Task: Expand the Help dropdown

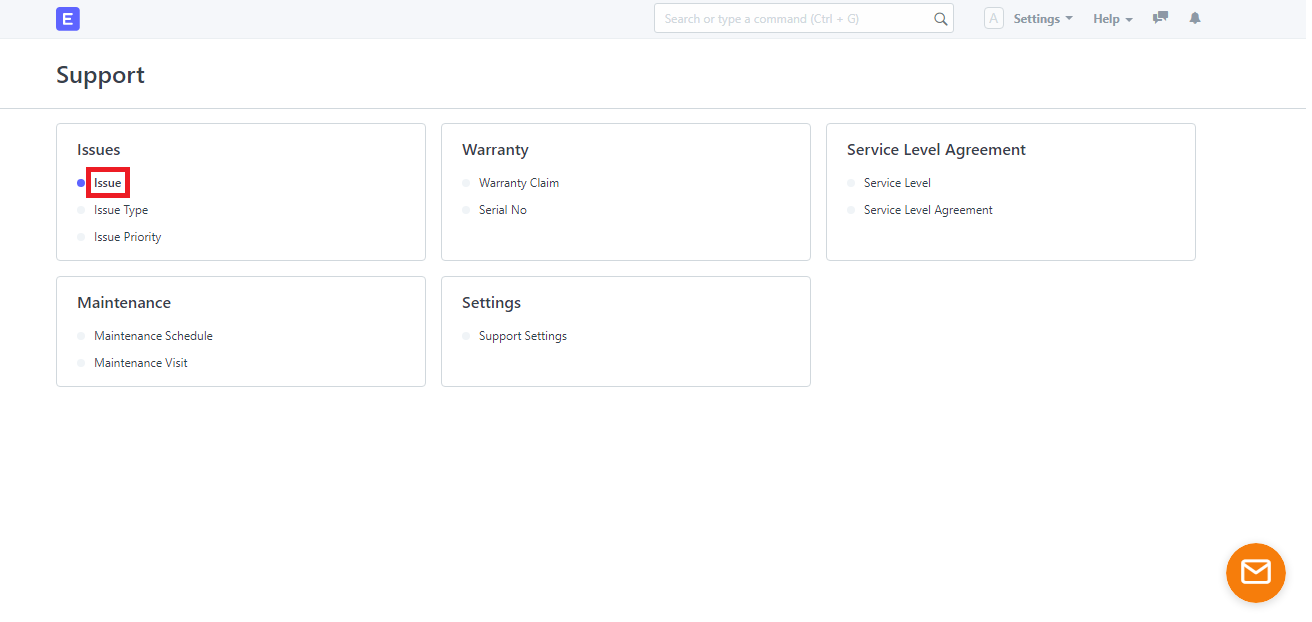Action: coord(1113,19)
